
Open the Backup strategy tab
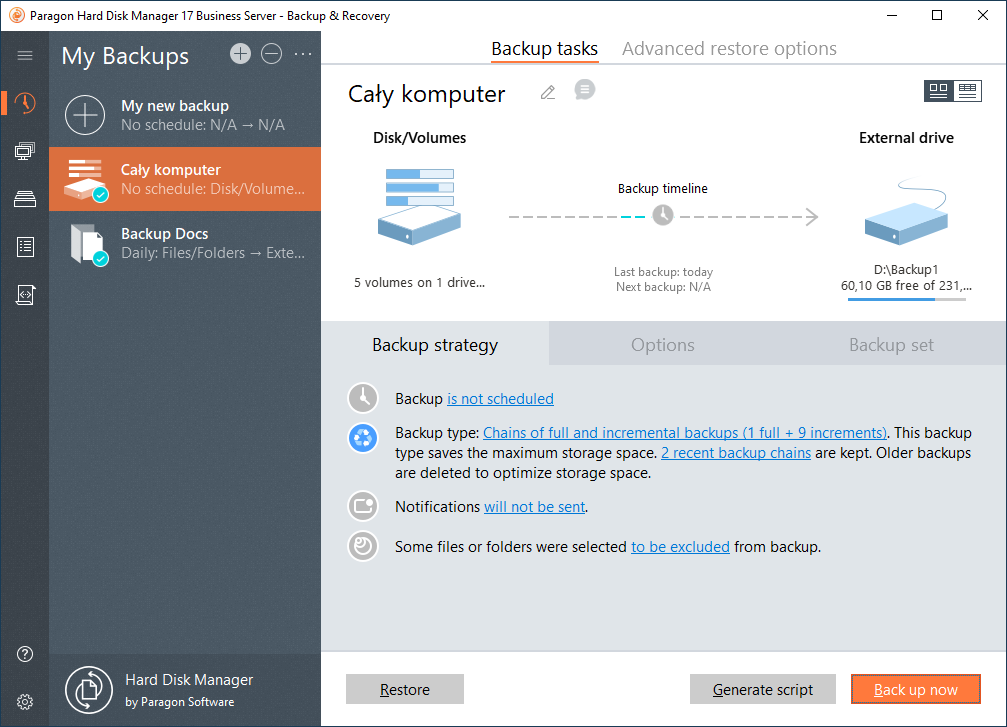pos(435,344)
